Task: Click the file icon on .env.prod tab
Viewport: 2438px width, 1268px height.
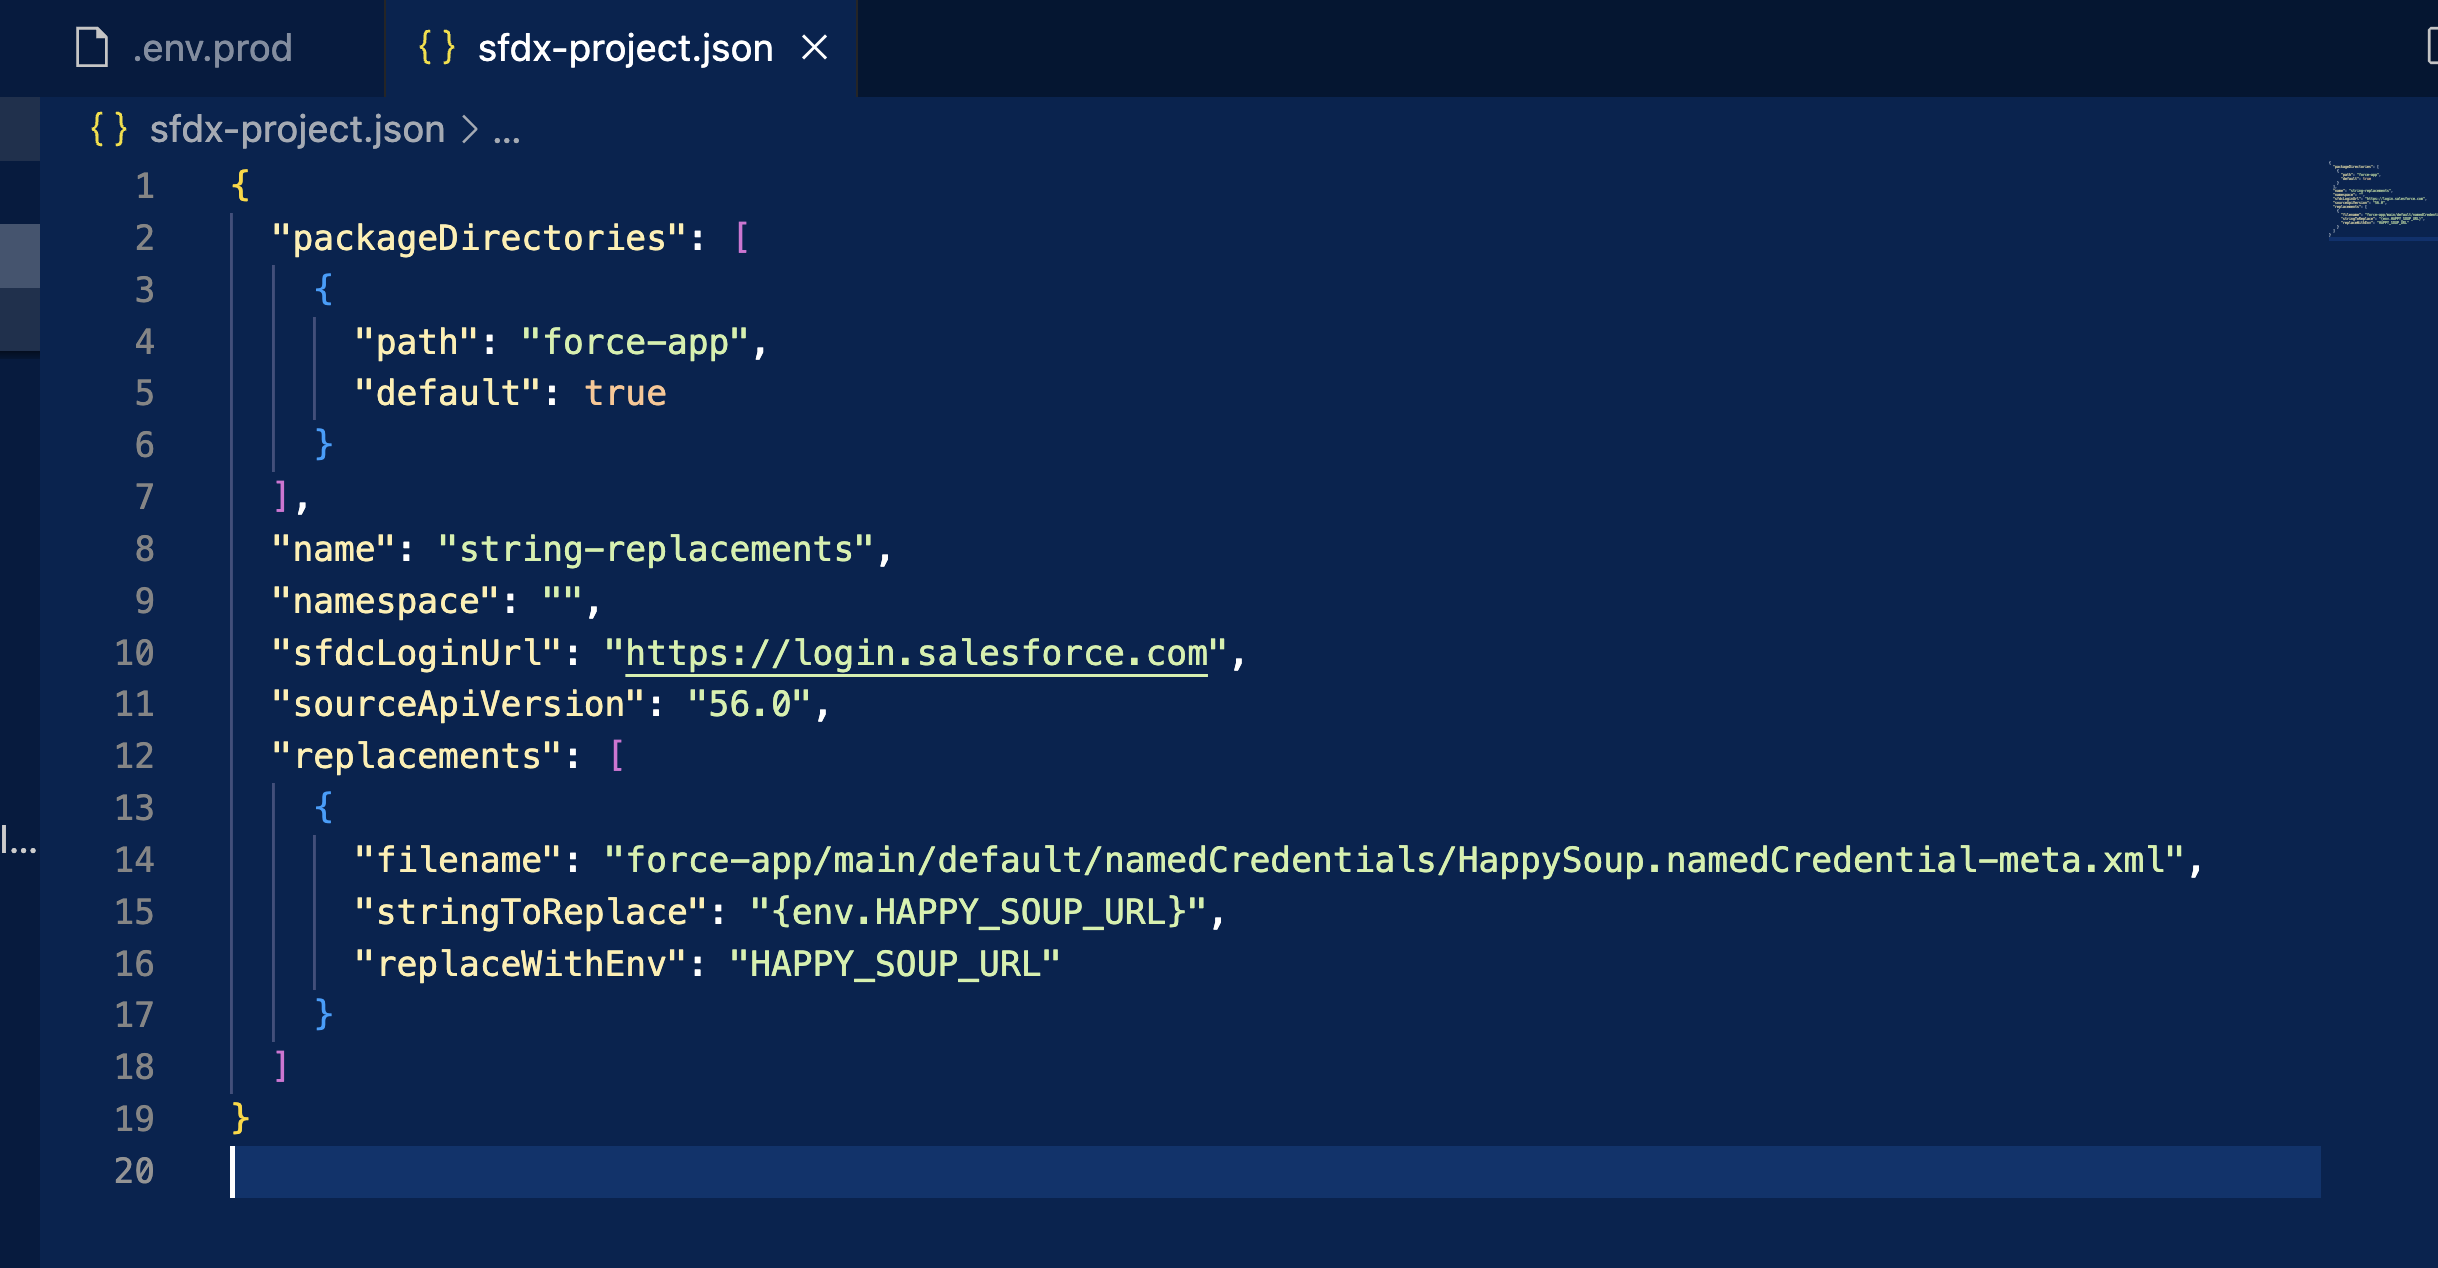Action: (92, 47)
